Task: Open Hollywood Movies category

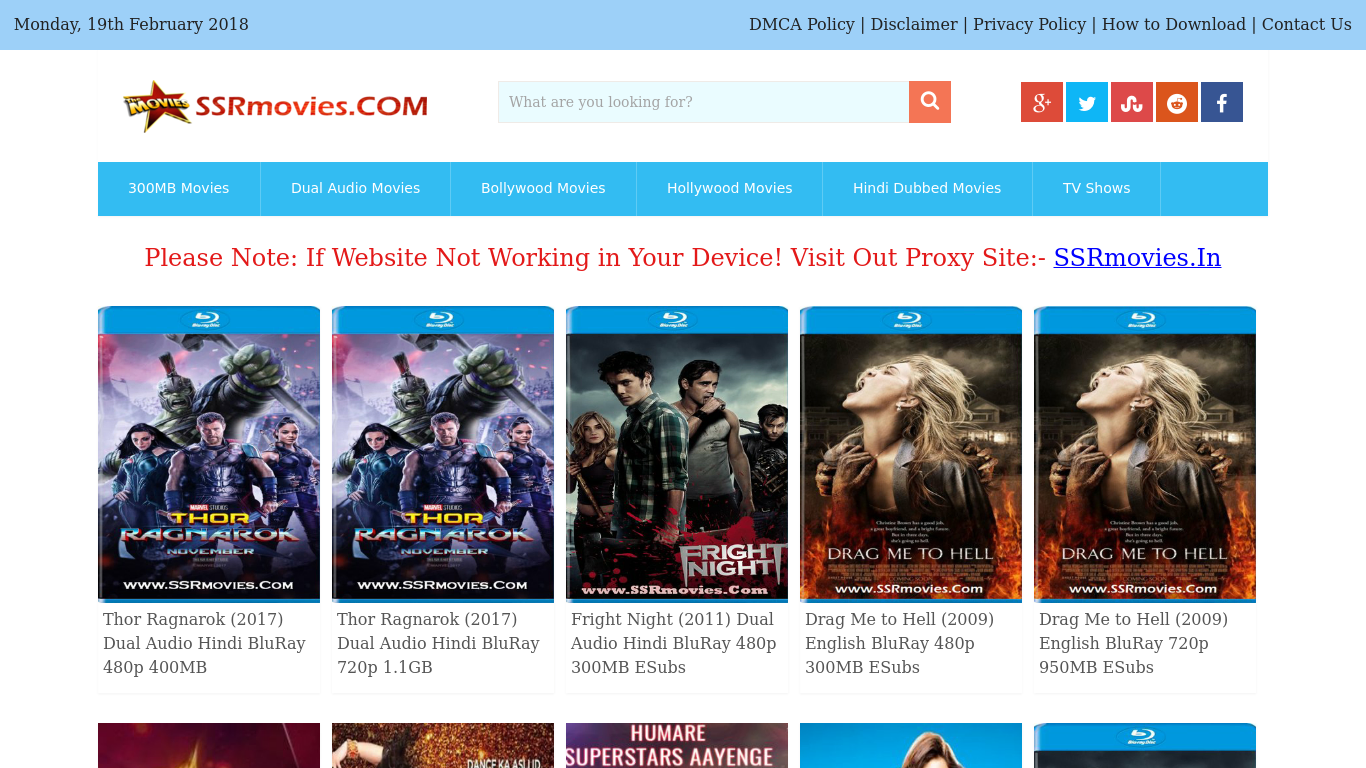Action: [x=730, y=188]
